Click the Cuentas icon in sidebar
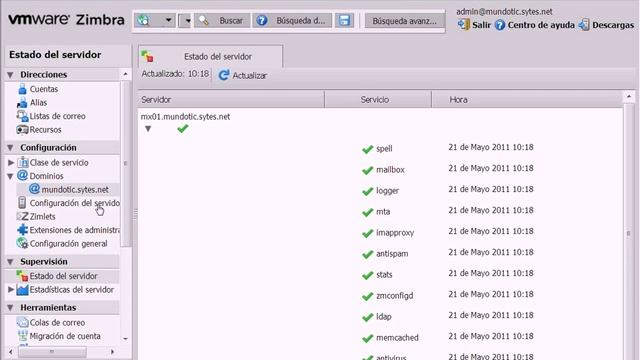This screenshot has width=640, height=360. click(22, 89)
